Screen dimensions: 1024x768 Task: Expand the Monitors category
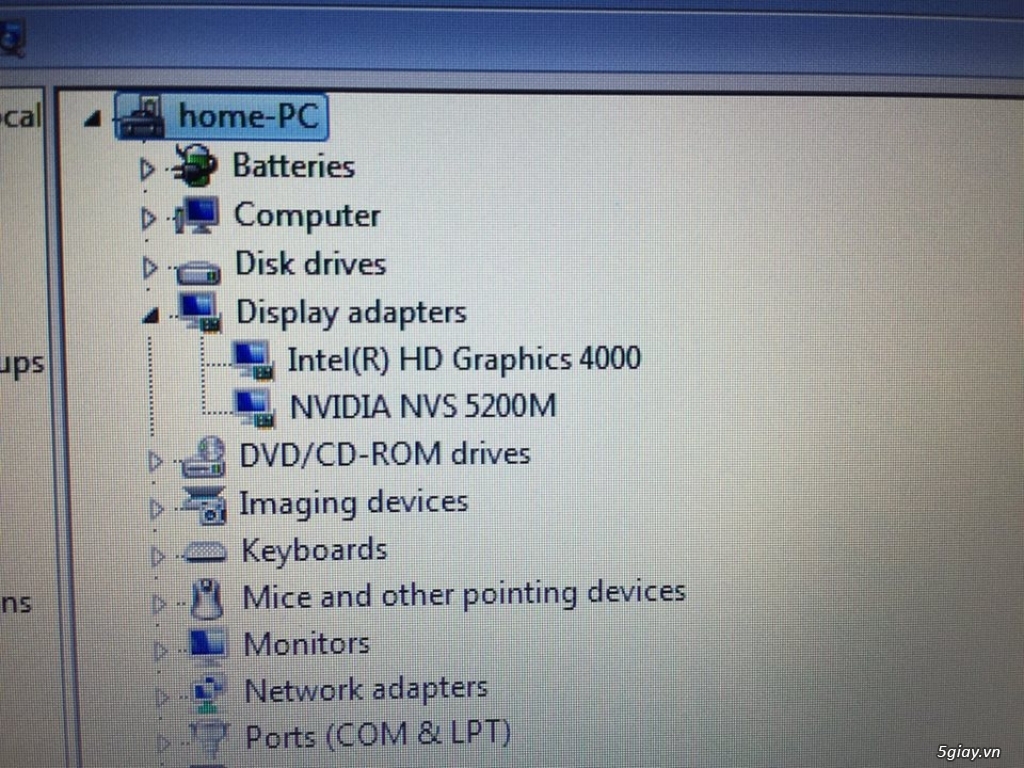(x=159, y=650)
